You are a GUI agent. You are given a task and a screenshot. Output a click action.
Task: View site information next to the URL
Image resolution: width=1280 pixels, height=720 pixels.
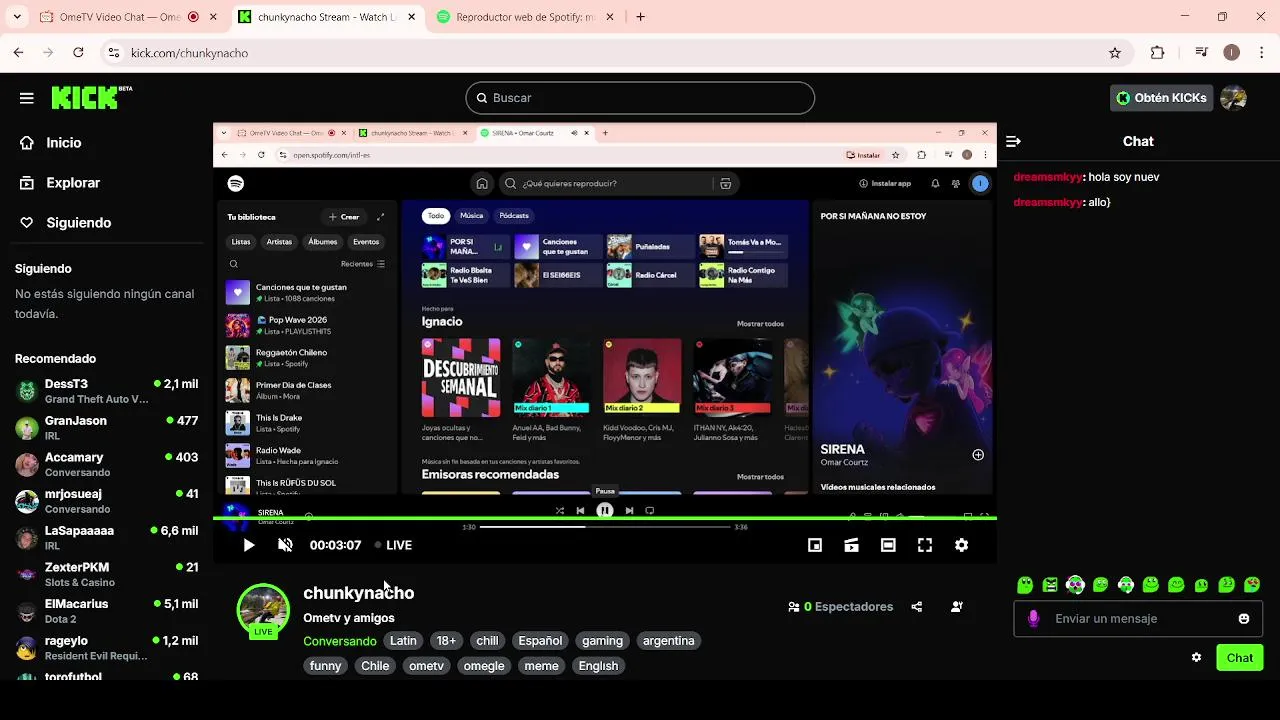coord(114,53)
